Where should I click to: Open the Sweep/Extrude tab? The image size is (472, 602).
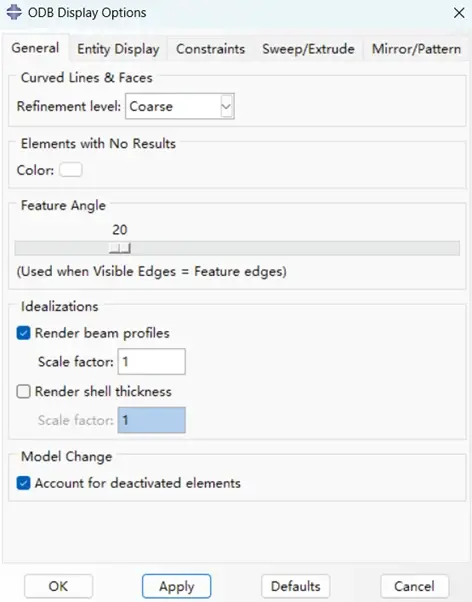pyautogui.click(x=308, y=49)
